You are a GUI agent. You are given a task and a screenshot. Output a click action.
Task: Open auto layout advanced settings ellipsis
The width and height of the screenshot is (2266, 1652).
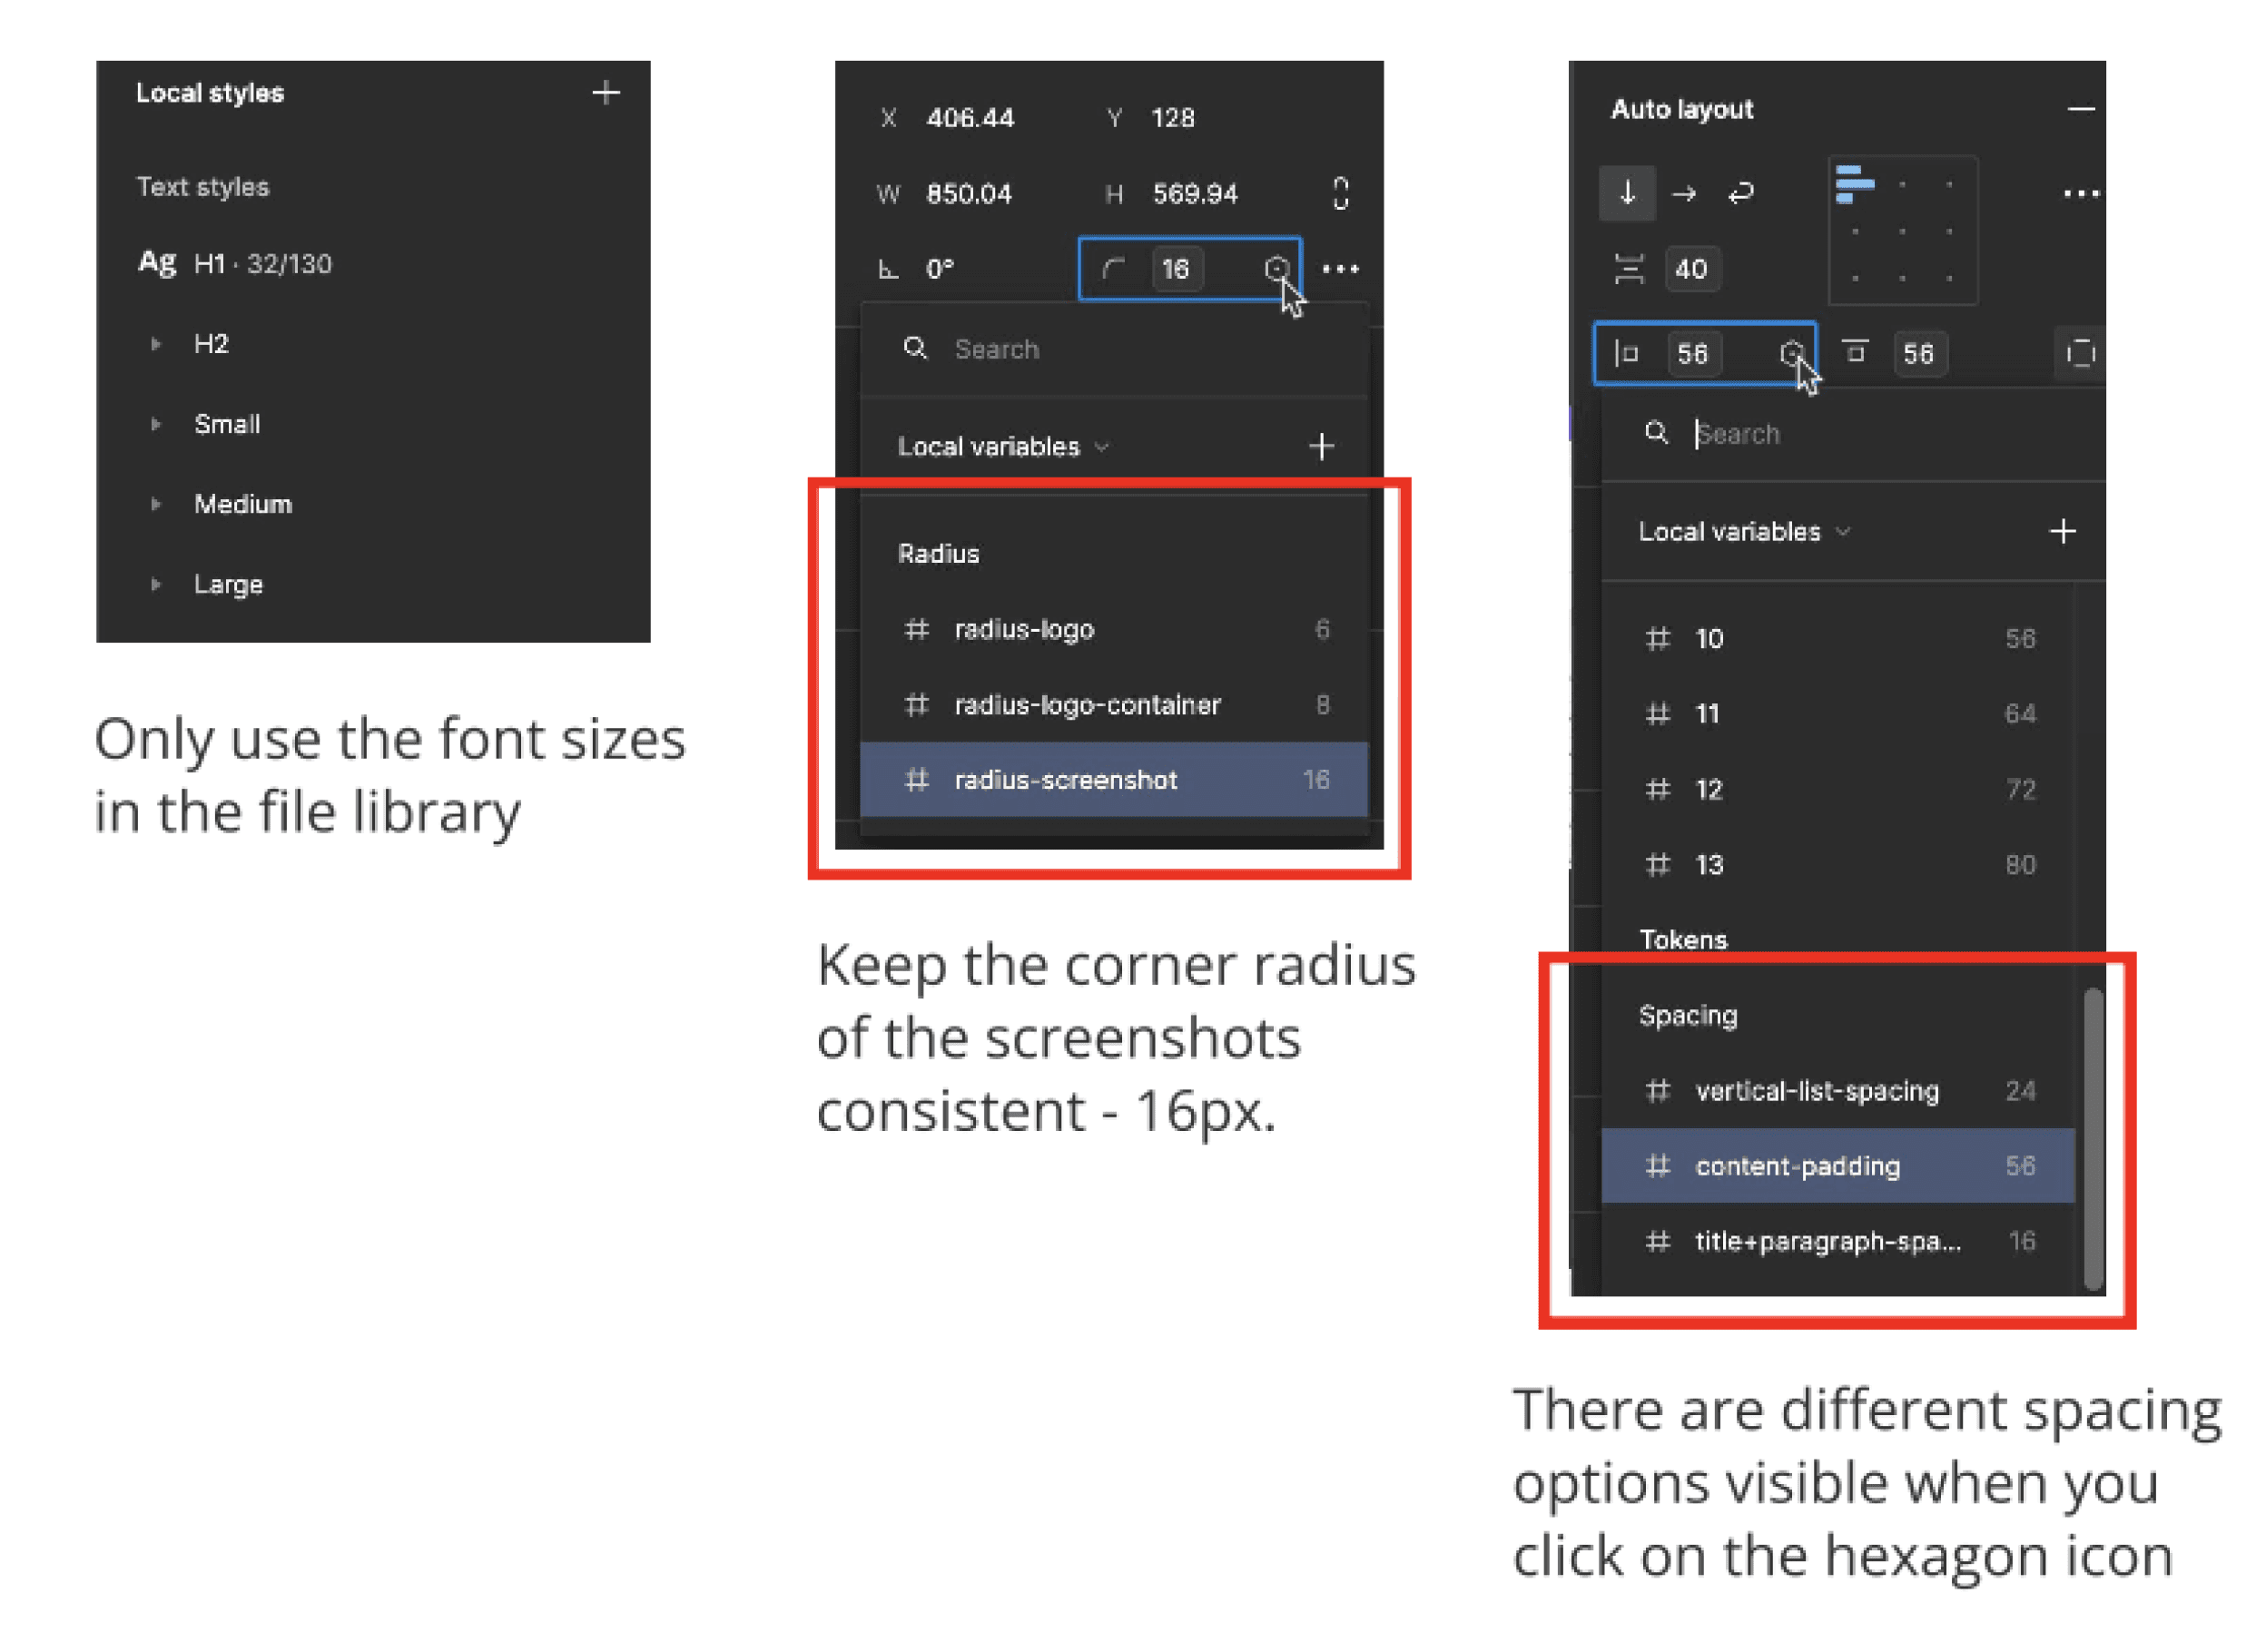point(2079,193)
